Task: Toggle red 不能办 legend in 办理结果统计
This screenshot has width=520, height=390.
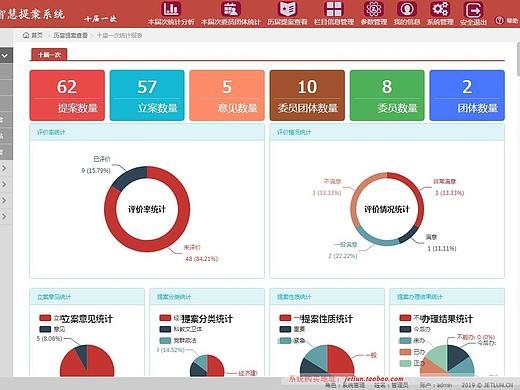Action: pyautogui.click(x=405, y=318)
